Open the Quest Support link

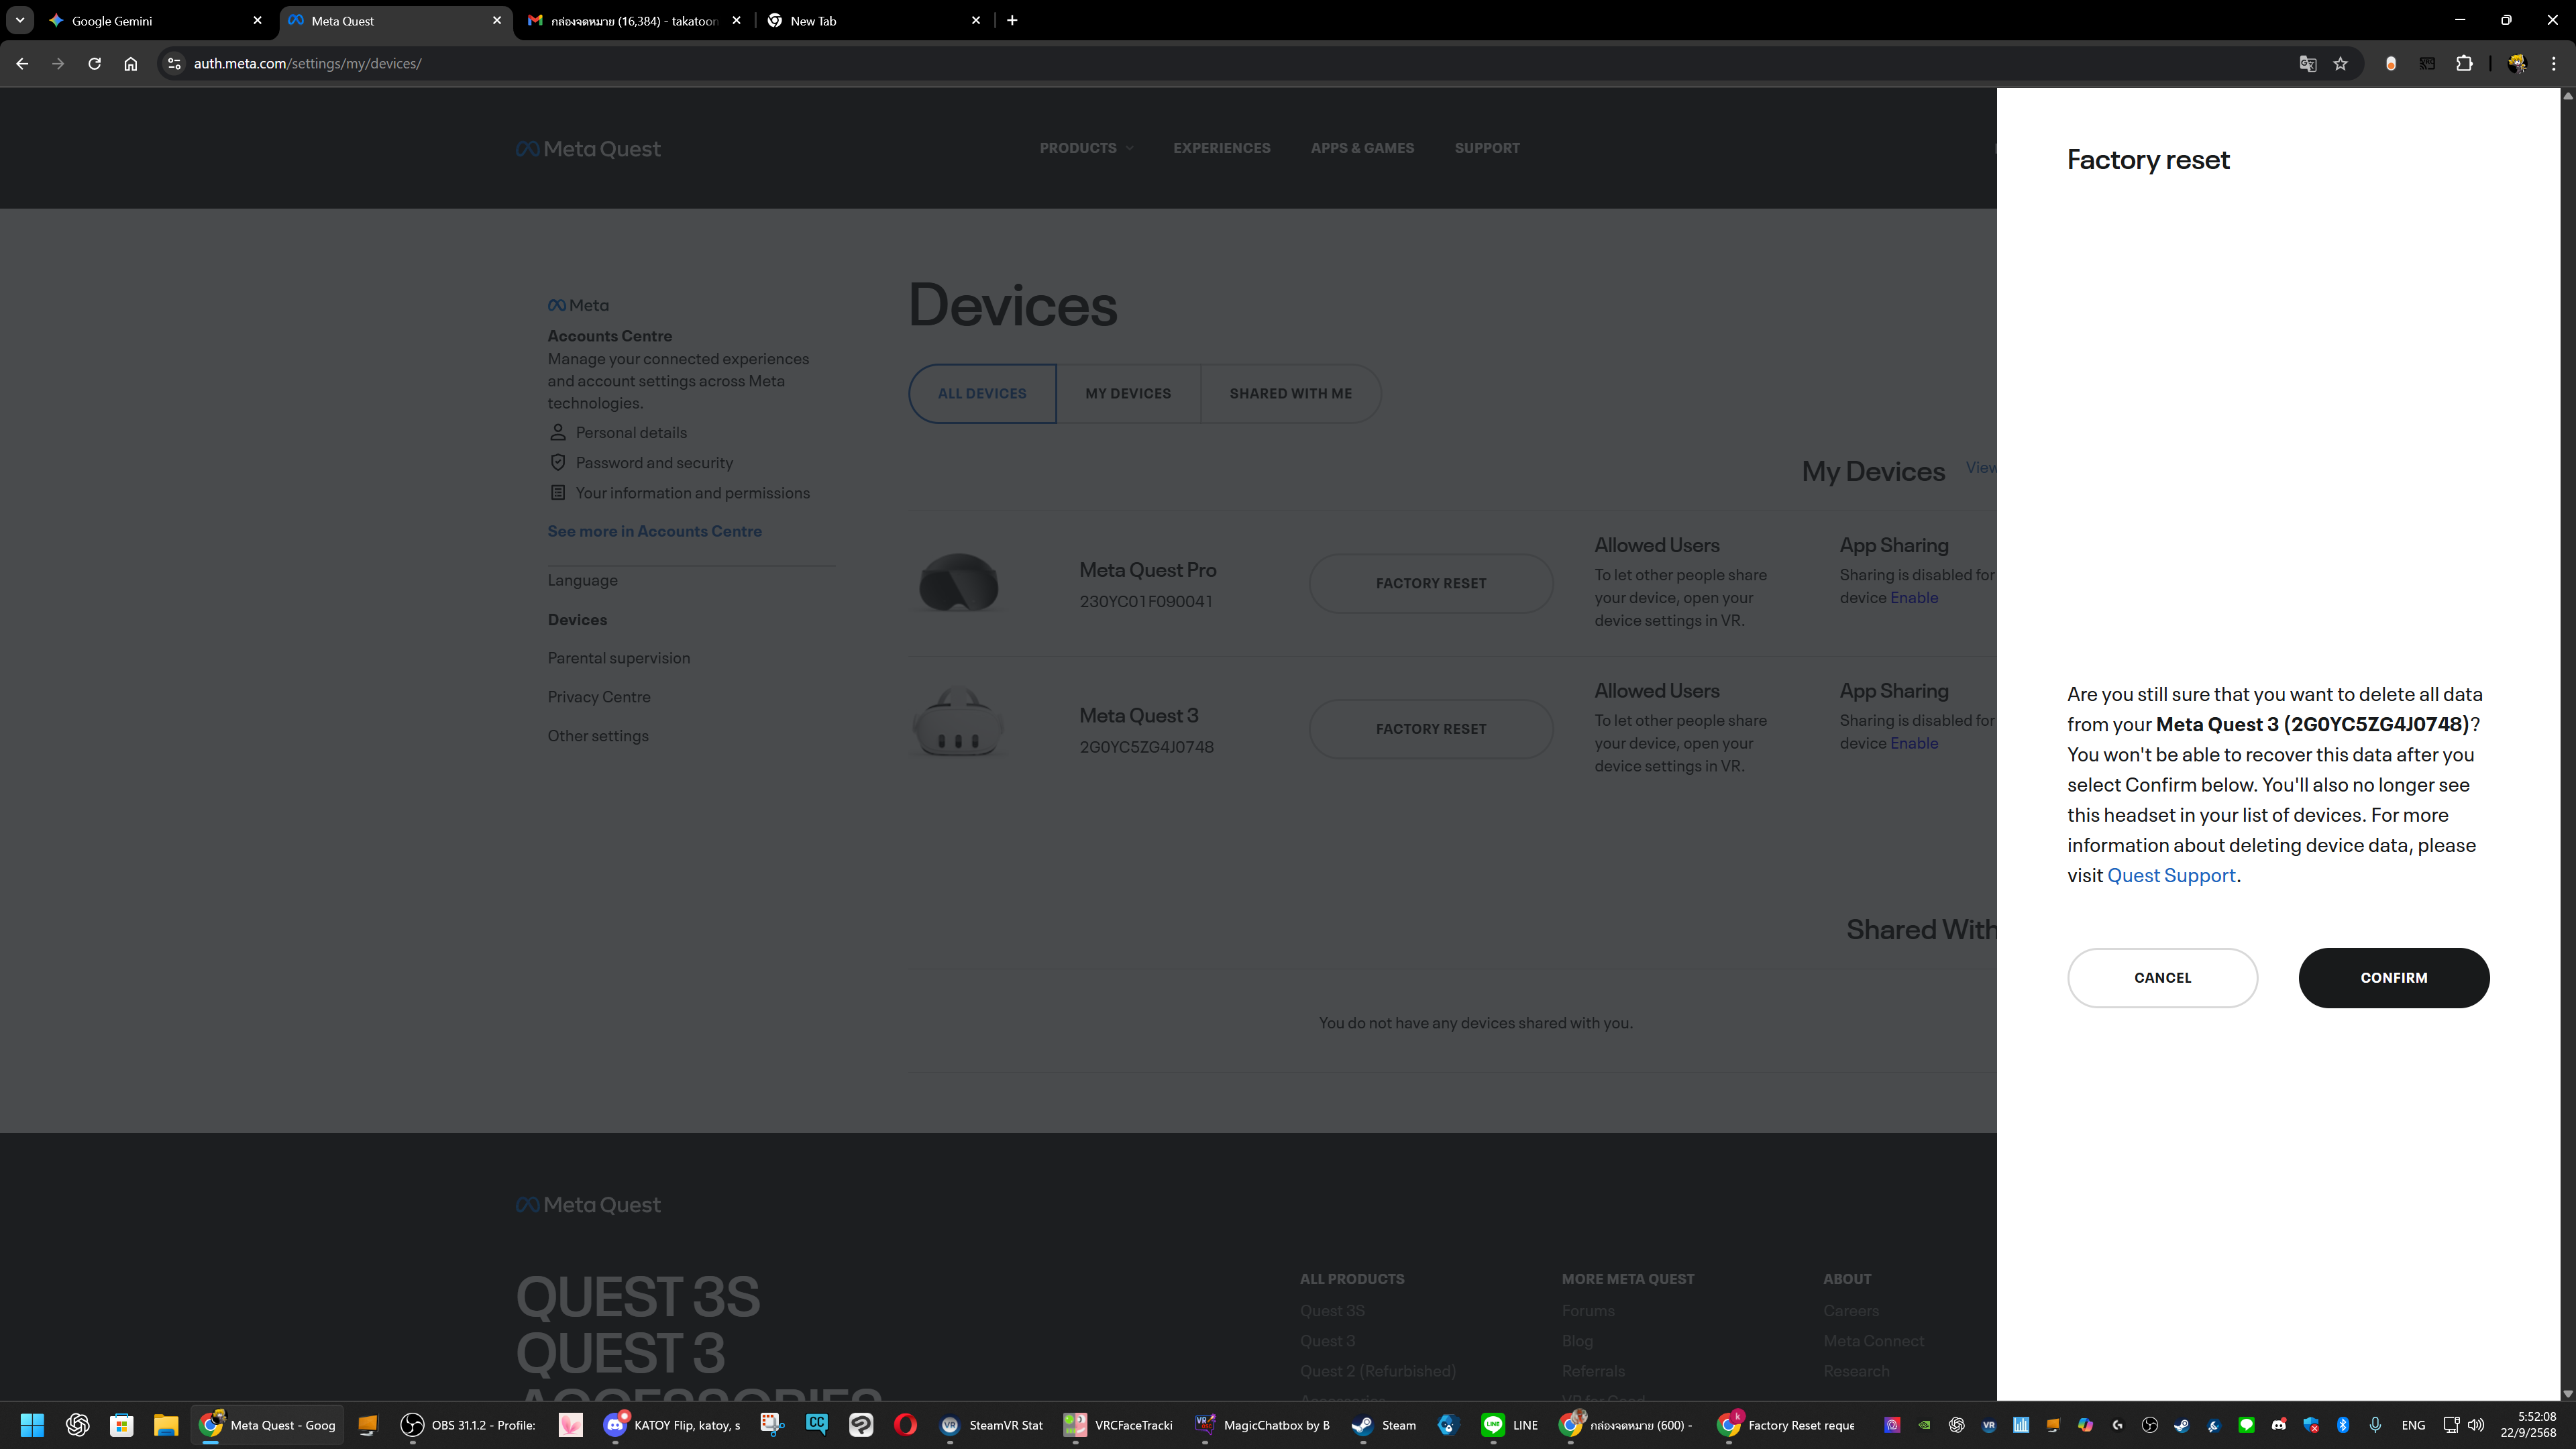2171,875
